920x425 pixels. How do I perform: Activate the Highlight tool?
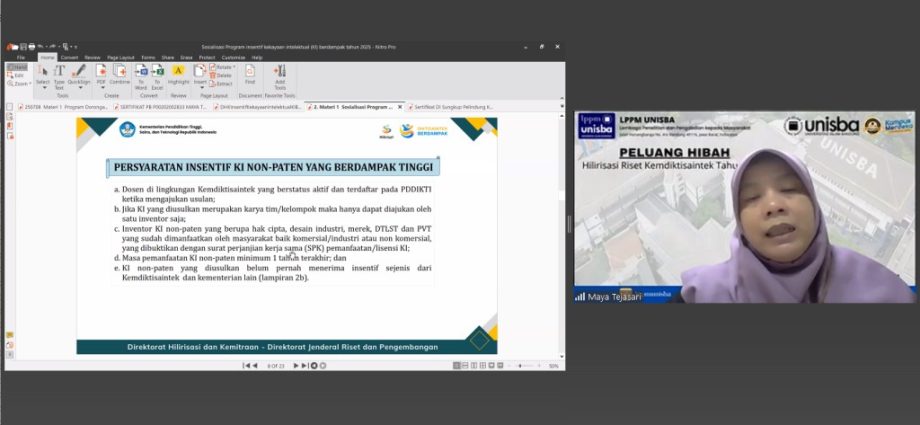(178, 74)
